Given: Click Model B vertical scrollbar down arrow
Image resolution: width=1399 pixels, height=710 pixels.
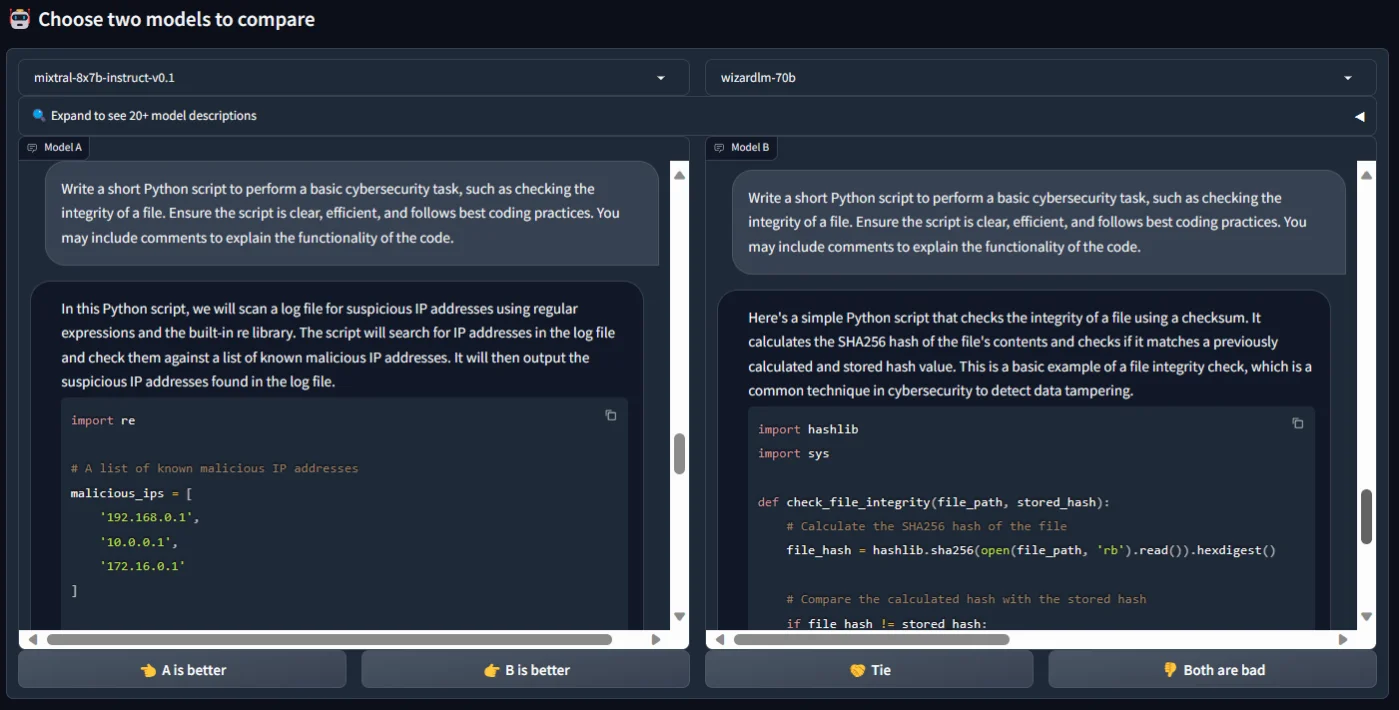Looking at the screenshot, I should pos(1367,617).
